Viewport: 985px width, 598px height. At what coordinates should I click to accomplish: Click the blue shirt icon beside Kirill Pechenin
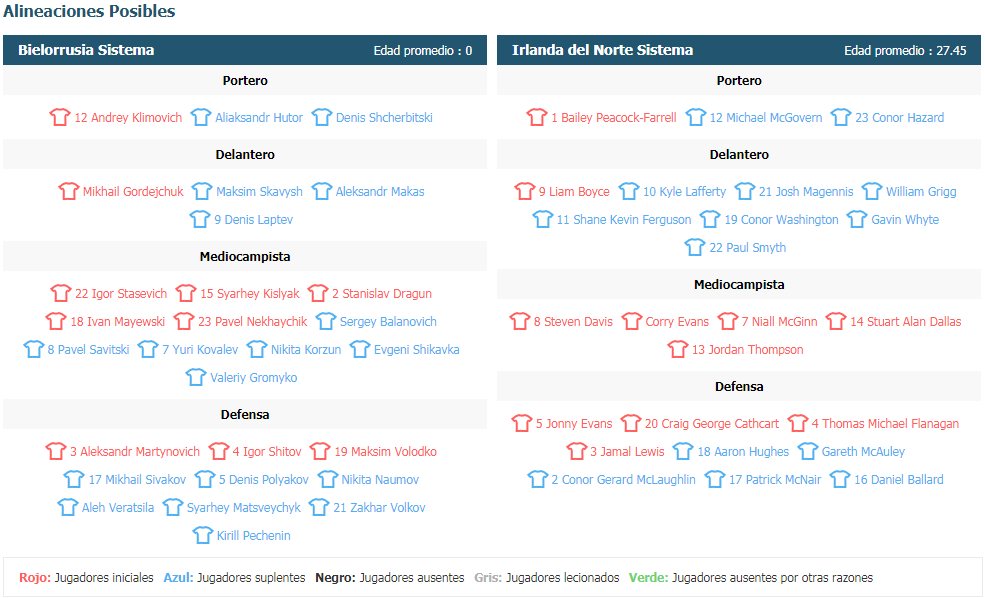[x=202, y=535]
